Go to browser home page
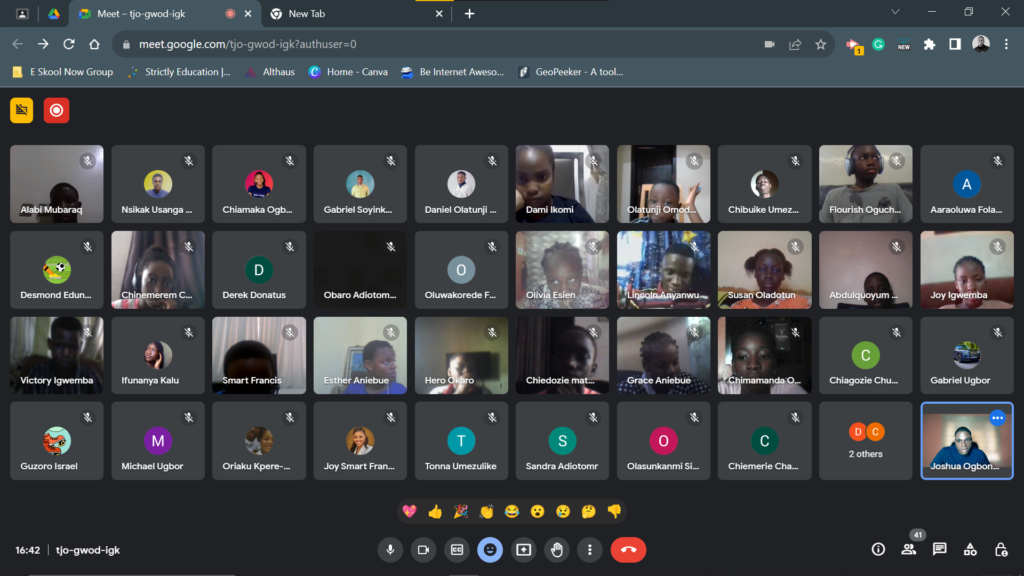The width and height of the screenshot is (1024, 576). (95, 44)
